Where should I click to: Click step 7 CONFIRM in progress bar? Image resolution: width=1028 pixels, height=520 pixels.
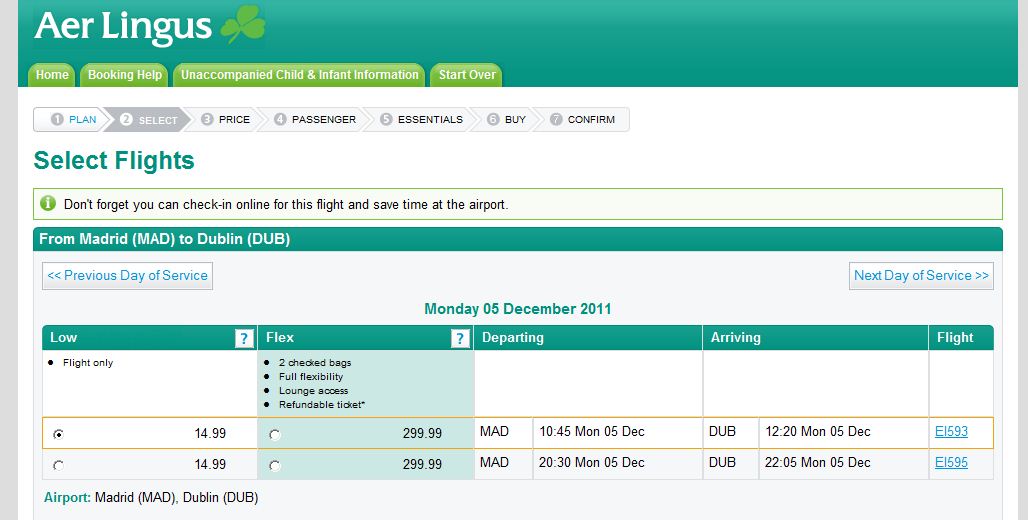click(x=583, y=119)
